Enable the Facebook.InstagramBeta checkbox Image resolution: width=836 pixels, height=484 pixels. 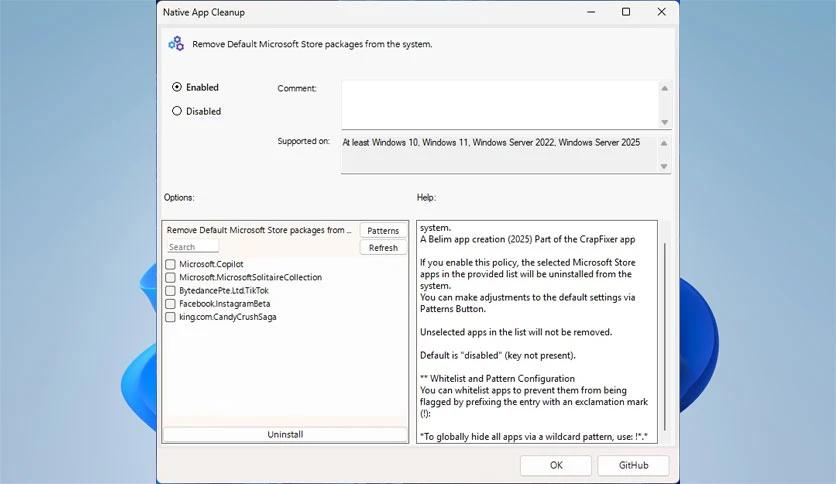click(x=171, y=304)
